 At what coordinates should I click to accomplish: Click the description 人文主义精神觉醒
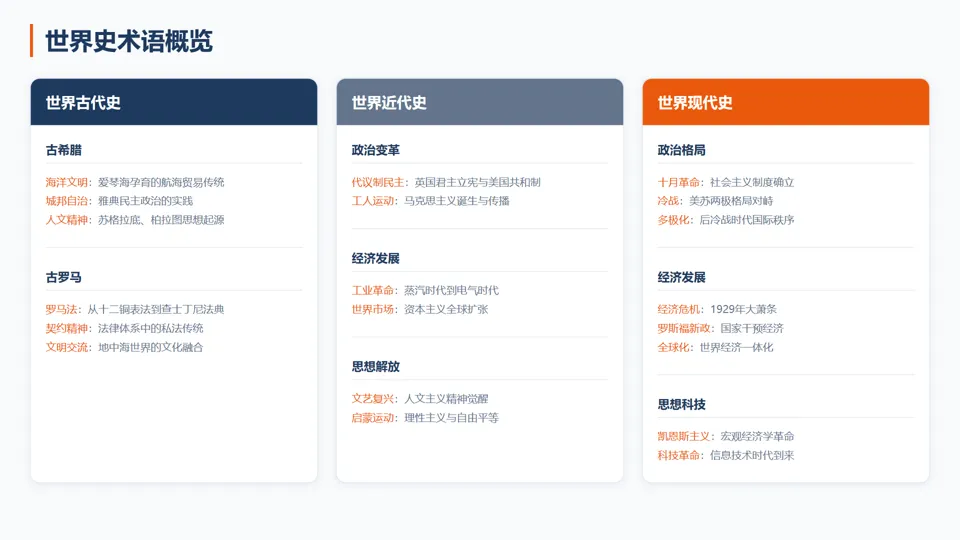(x=446, y=399)
